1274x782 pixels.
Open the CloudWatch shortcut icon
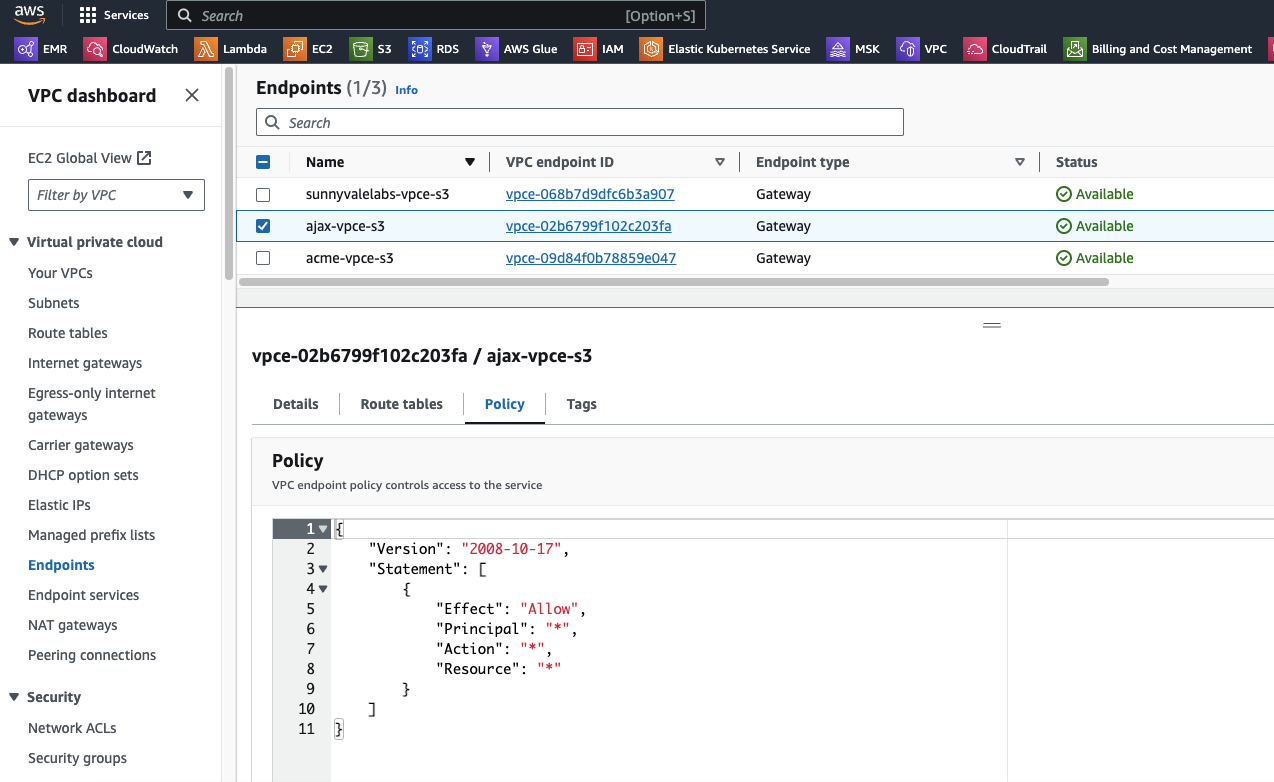tap(95, 49)
